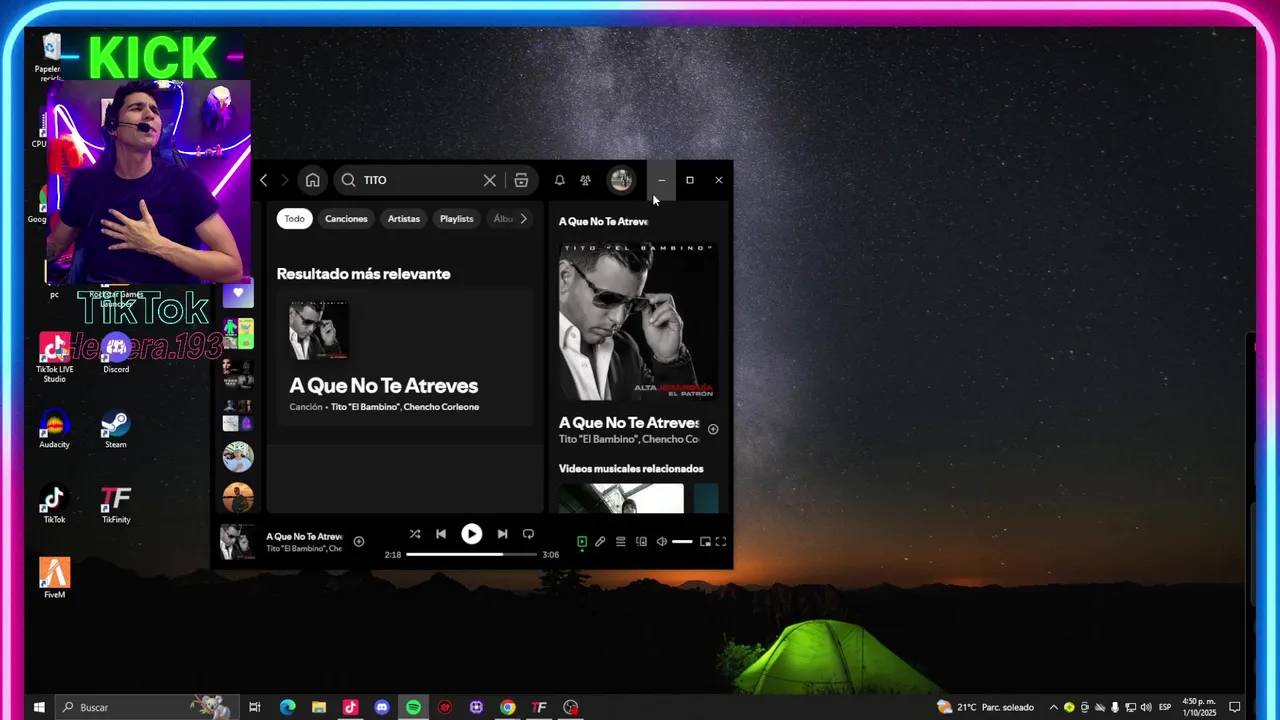Open top result A Que No Te Atreves
This screenshot has height=720, width=1280.
pyautogui.click(x=405, y=359)
